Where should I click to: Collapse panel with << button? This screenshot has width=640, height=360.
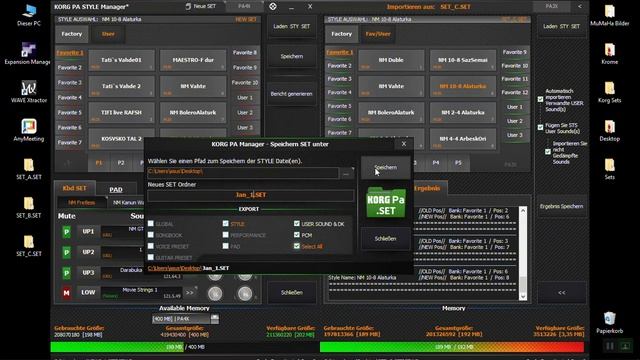(x=562, y=292)
